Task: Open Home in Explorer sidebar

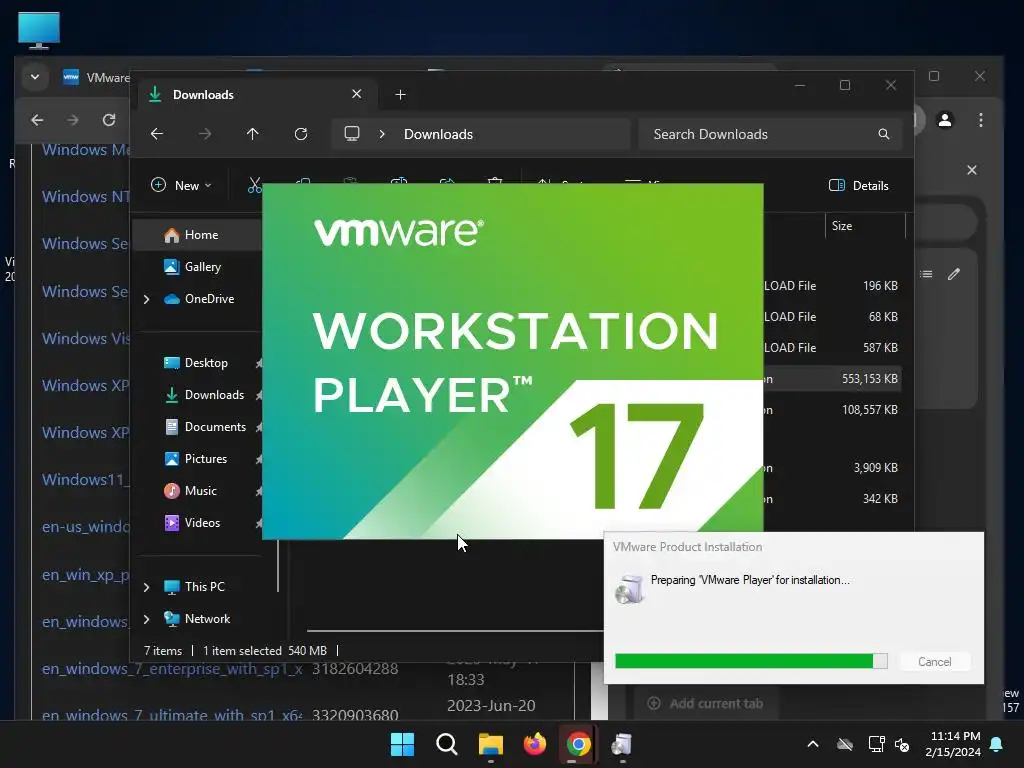Action: click(200, 235)
